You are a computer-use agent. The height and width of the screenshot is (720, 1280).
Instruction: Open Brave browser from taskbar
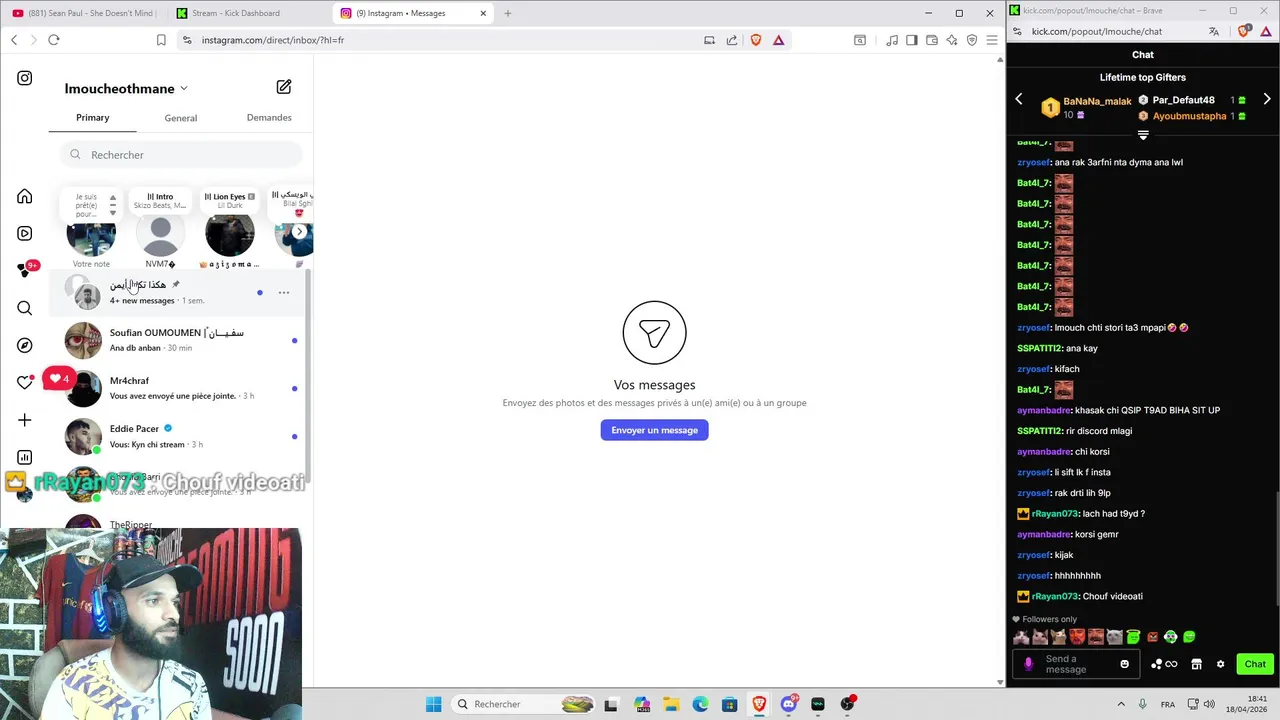point(759,704)
